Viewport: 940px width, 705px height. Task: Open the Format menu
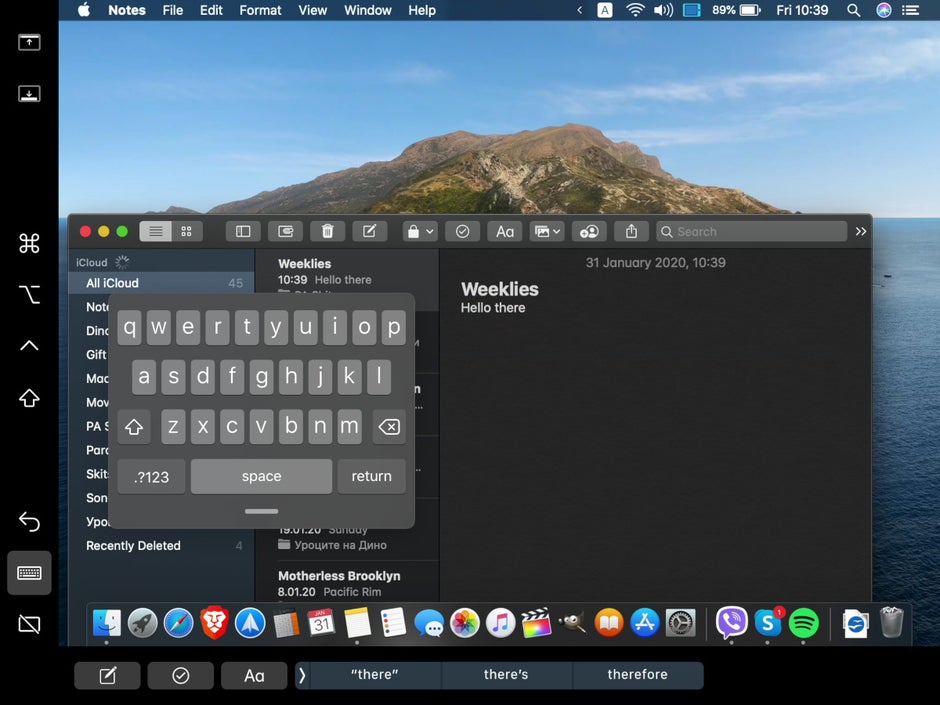[x=260, y=10]
